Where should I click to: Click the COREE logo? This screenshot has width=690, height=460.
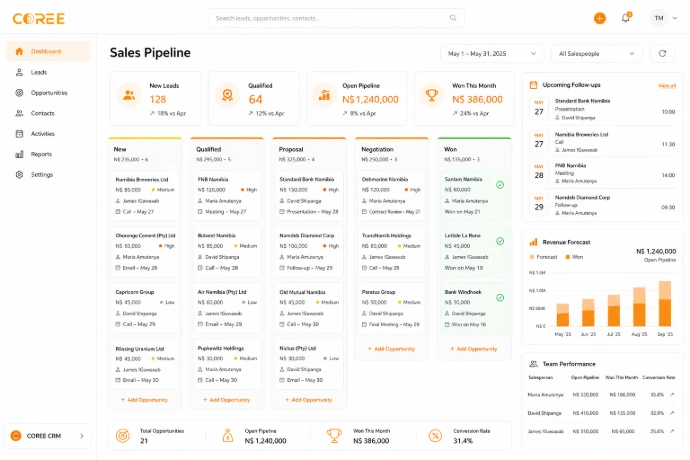[39, 18]
